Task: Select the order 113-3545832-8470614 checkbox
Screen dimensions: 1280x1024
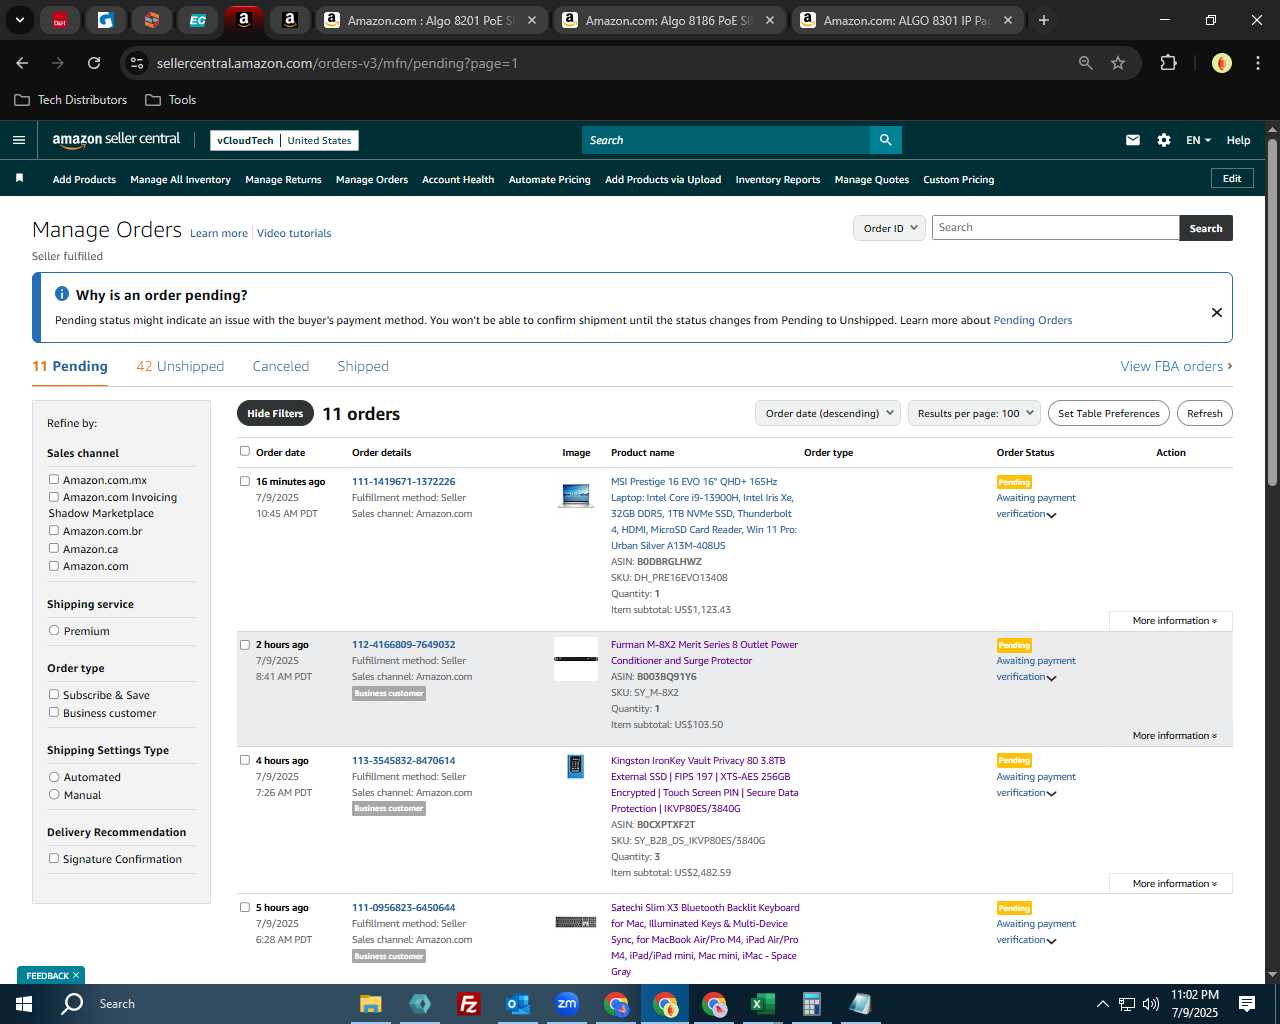Action: 245,760
